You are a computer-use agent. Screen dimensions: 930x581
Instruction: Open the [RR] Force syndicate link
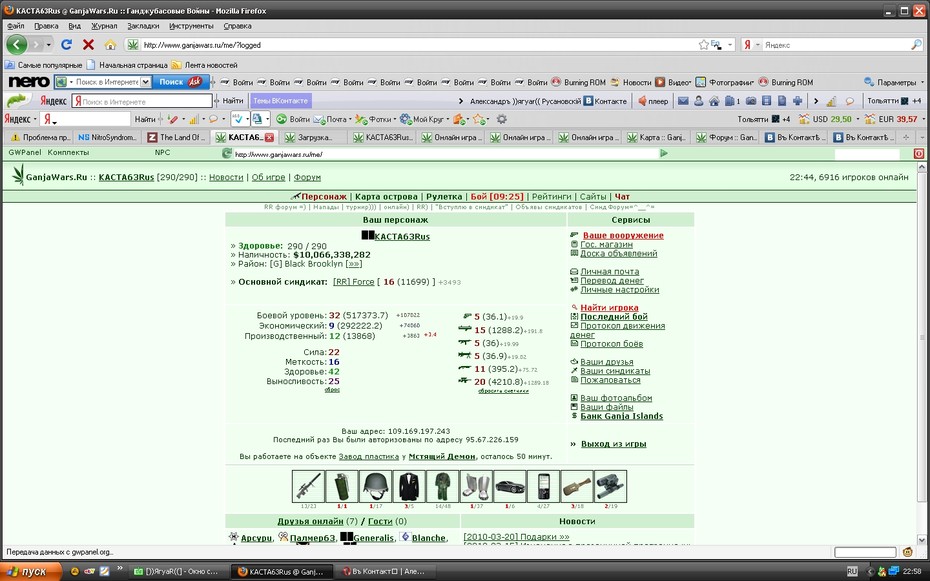point(353,282)
